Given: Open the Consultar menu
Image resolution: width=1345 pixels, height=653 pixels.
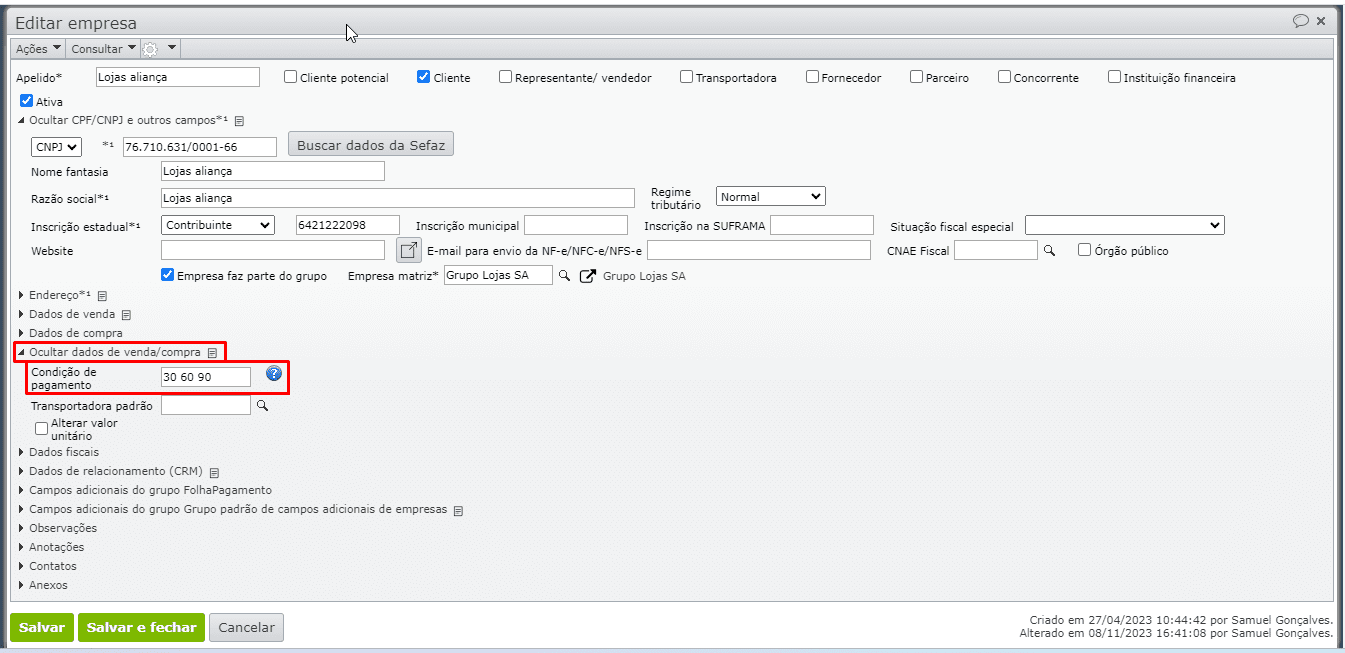Looking at the screenshot, I should (x=103, y=48).
